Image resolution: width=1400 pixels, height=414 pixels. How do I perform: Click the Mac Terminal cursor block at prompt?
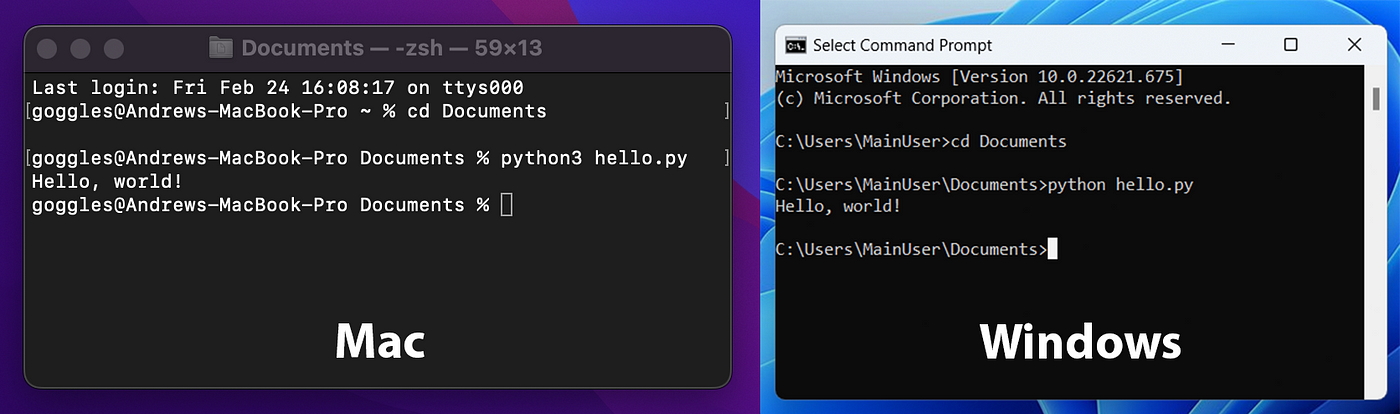coord(506,205)
